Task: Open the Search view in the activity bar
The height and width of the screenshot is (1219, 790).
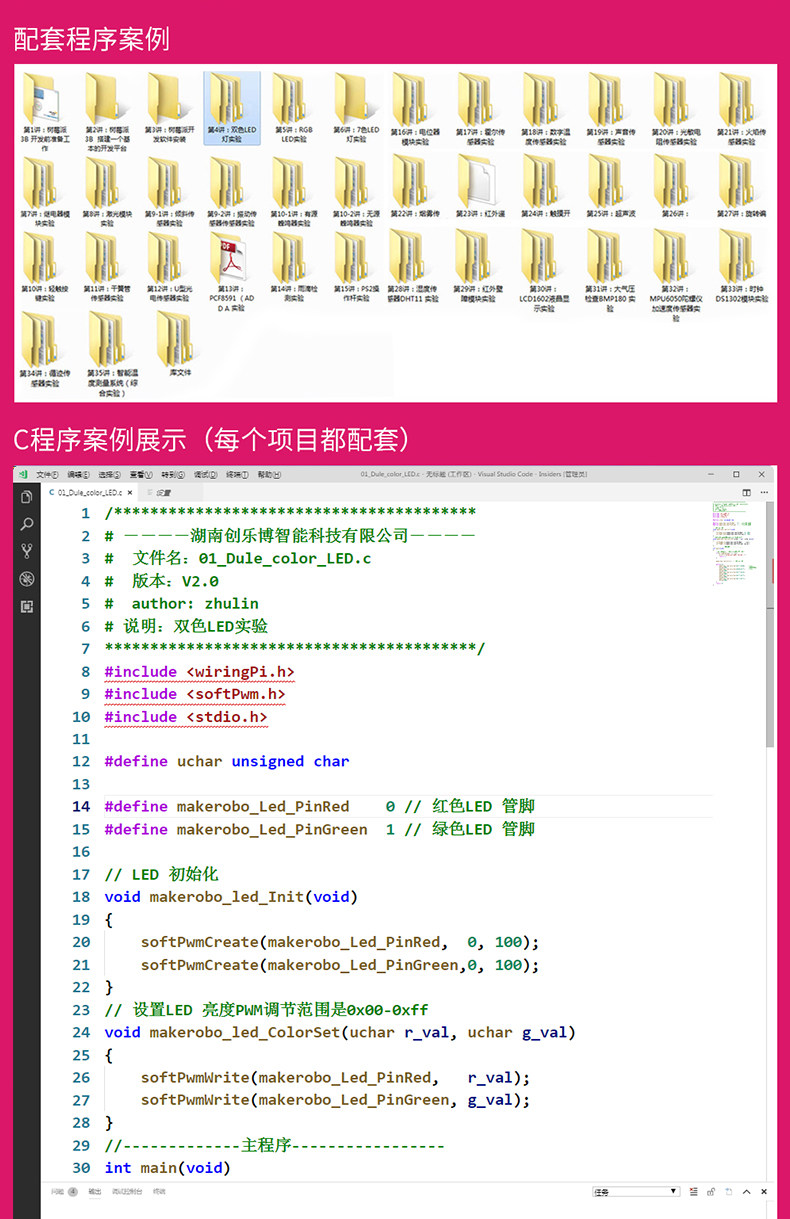Action: coord(26,524)
